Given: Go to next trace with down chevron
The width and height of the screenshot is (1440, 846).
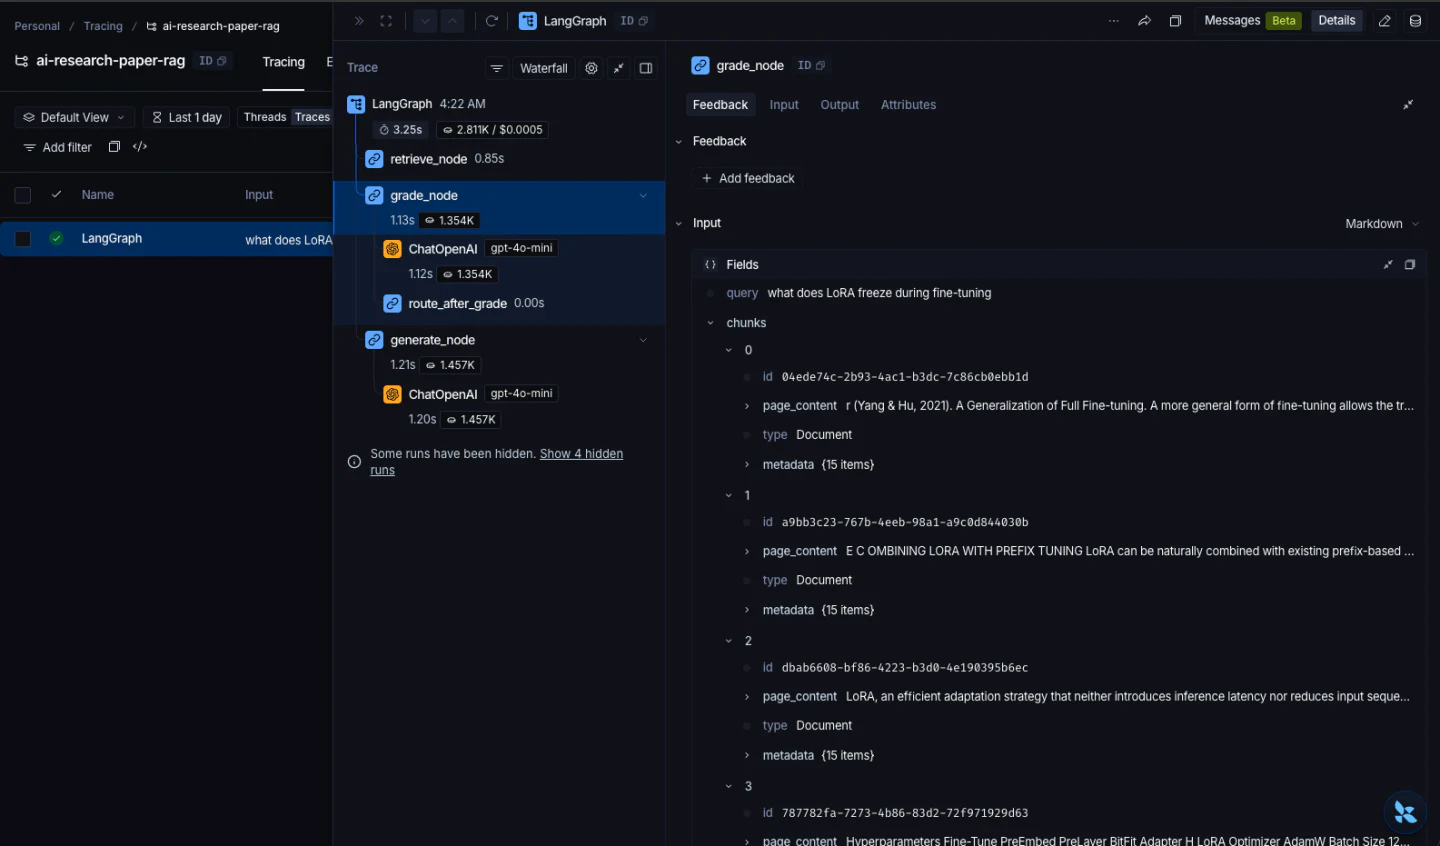Looking at the screenshot, I should pos(425,21).
